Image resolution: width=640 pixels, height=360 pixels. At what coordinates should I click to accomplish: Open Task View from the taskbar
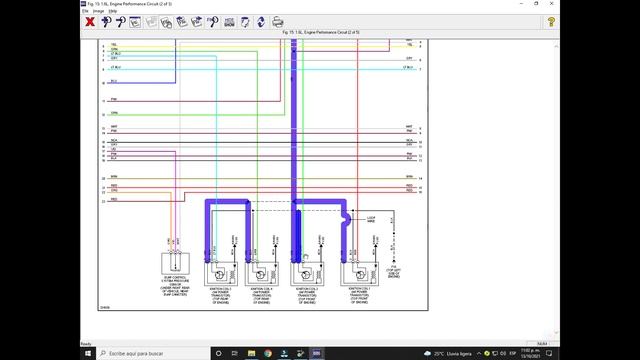point(235,353)
